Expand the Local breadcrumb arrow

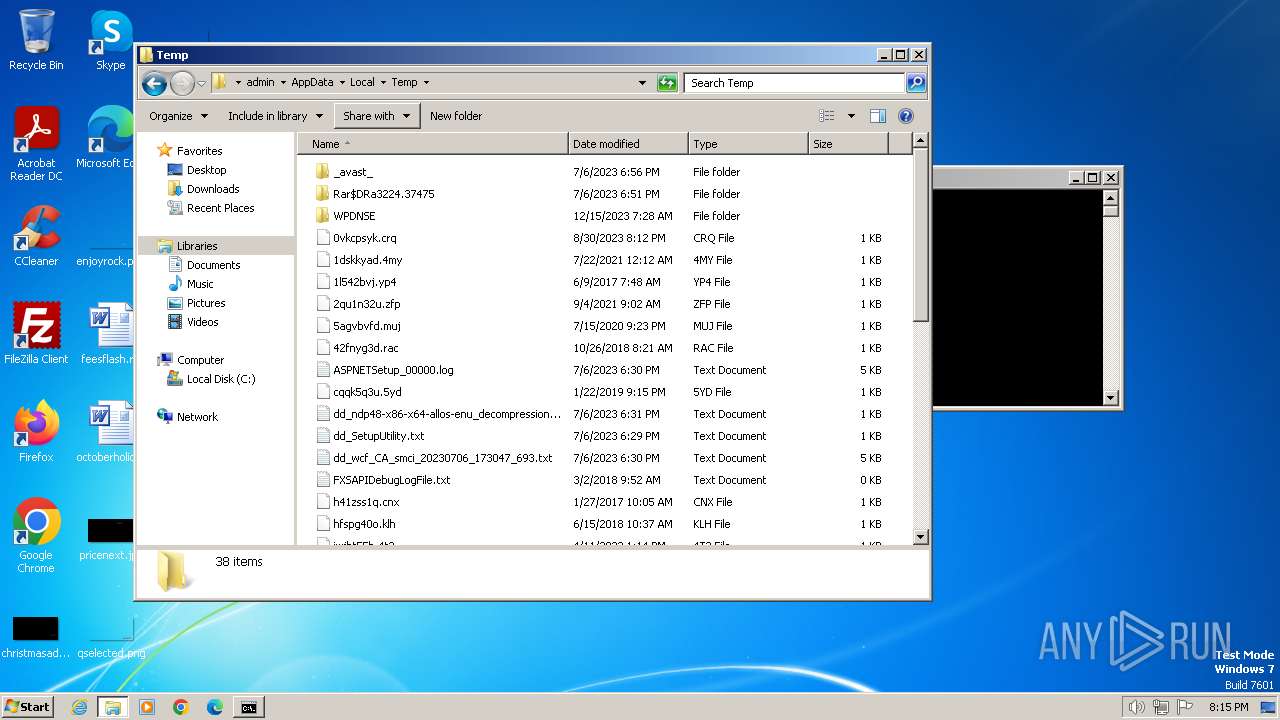(x=383, y=83)
